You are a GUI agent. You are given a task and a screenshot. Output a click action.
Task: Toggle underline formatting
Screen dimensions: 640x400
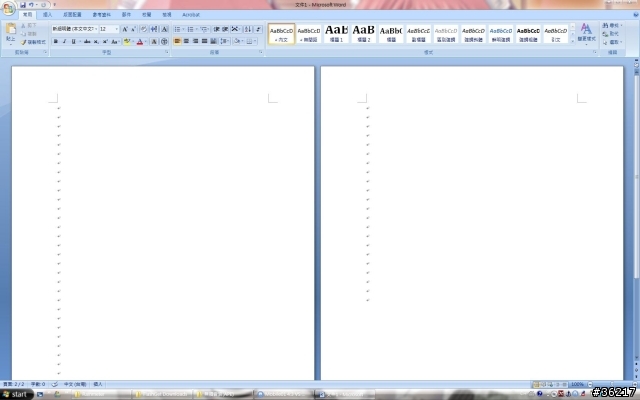click(x=73, y=41)
